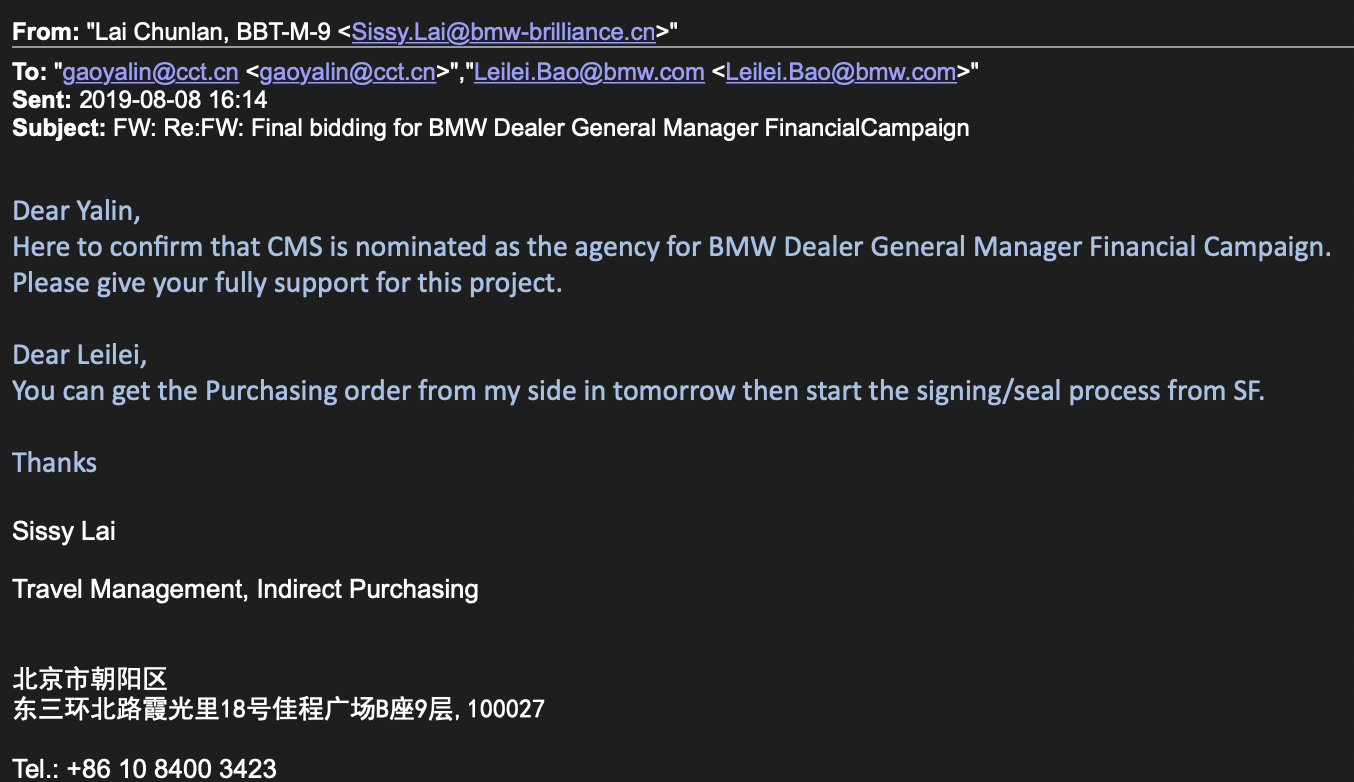Click the "To:" header label
This screenshot has height=782, width=1354.
coord(31,72)
